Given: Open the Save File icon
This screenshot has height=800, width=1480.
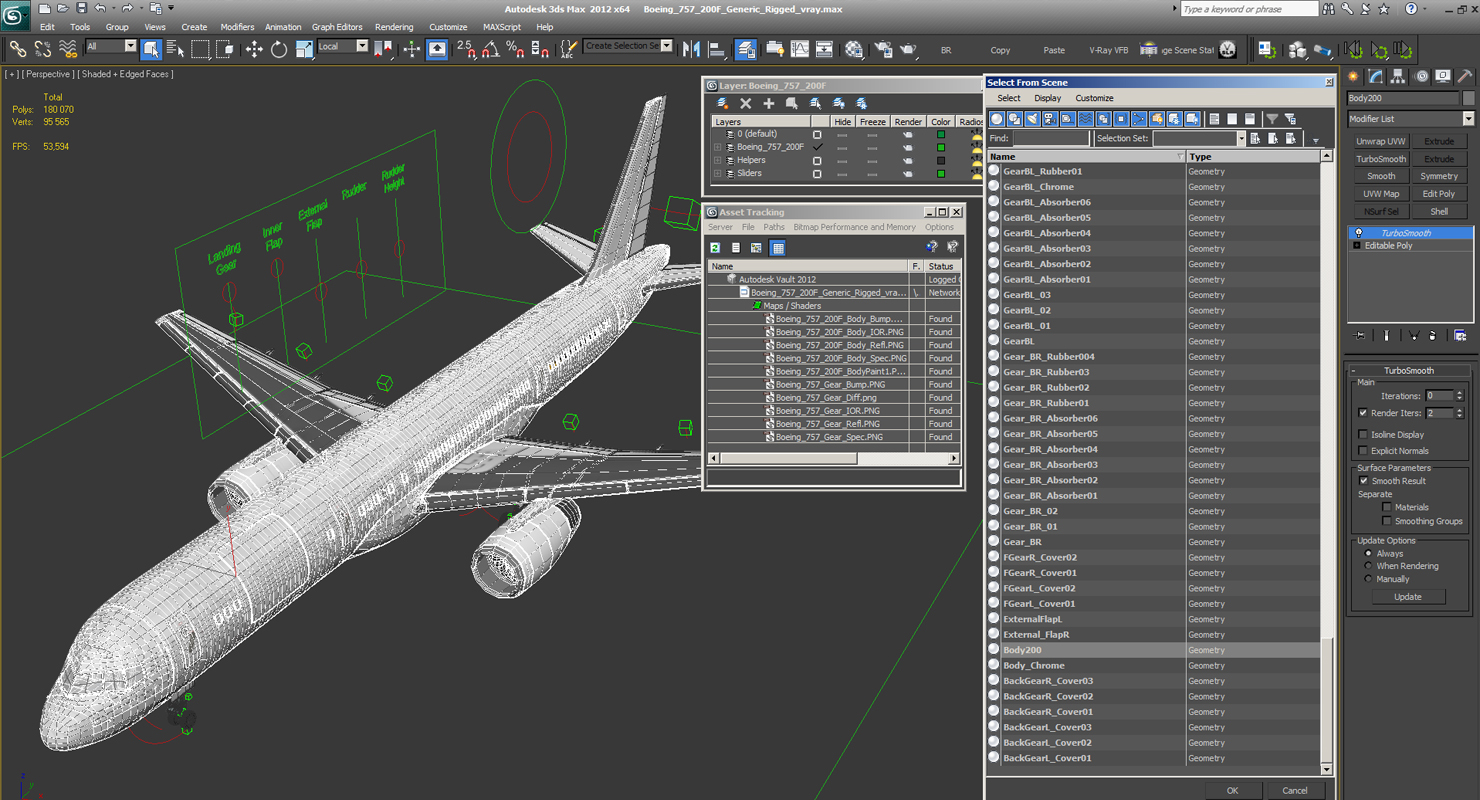Looking at the screenshot, I should pos(81,8).
